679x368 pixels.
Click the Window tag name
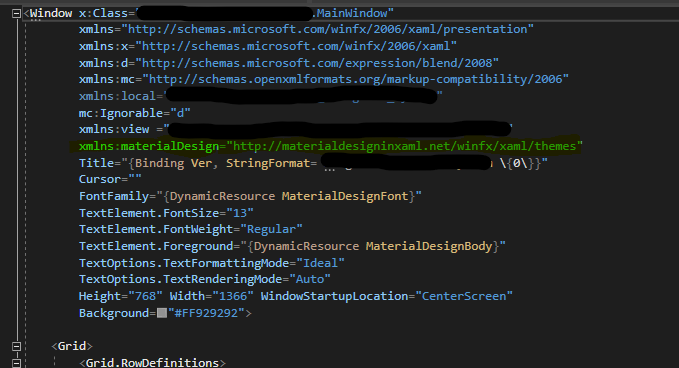[51, 13]
